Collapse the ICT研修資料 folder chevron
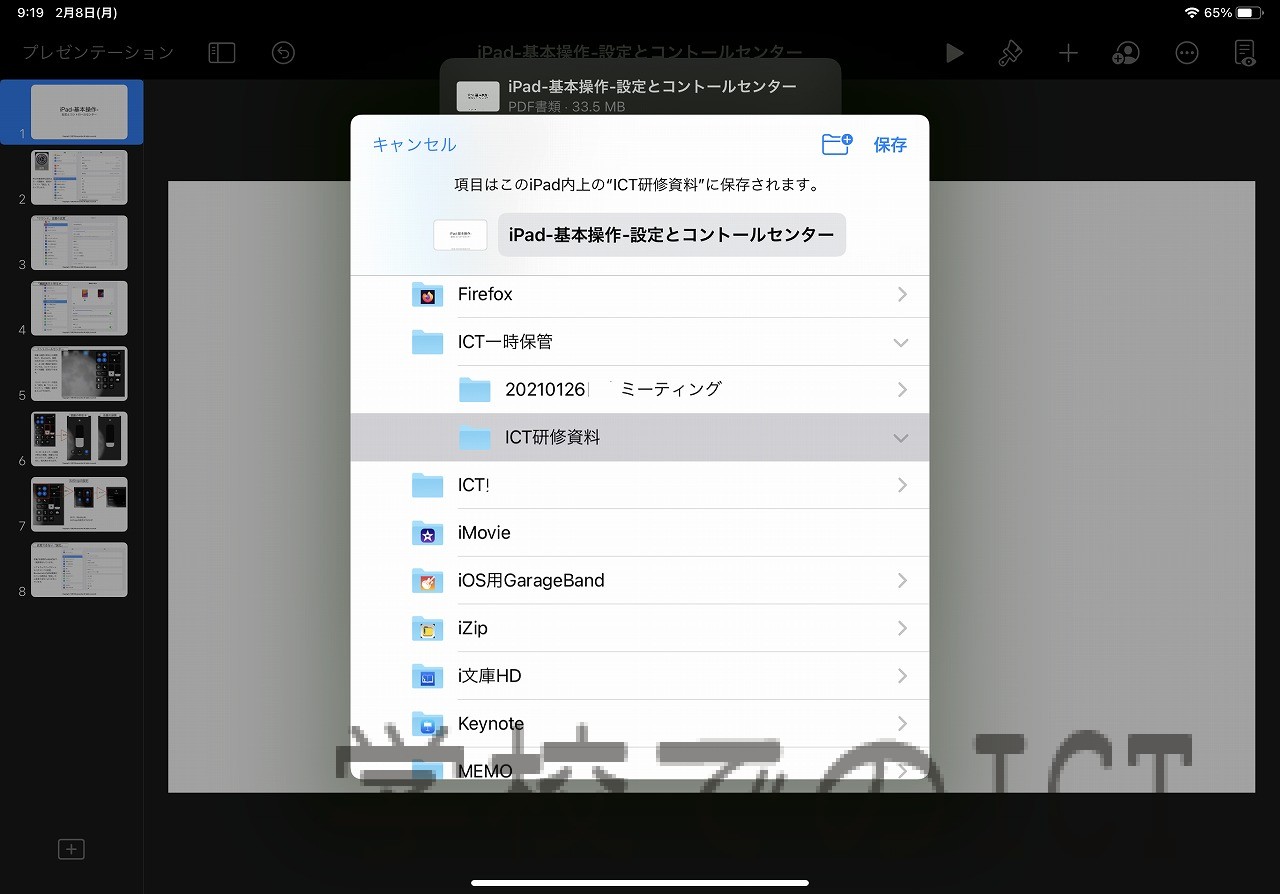The width and height of the screenshot is (1280, 894). 901,438
